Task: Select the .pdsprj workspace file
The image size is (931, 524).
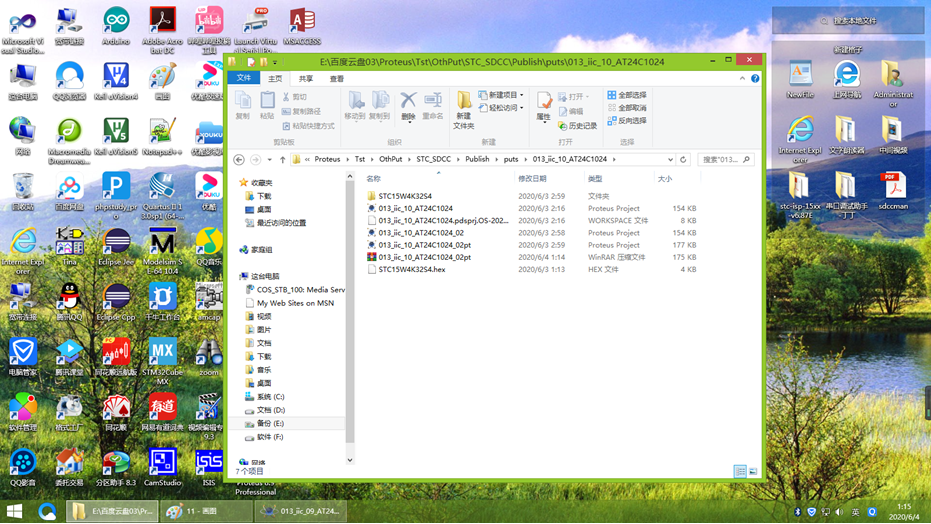Action: (443, 220)
